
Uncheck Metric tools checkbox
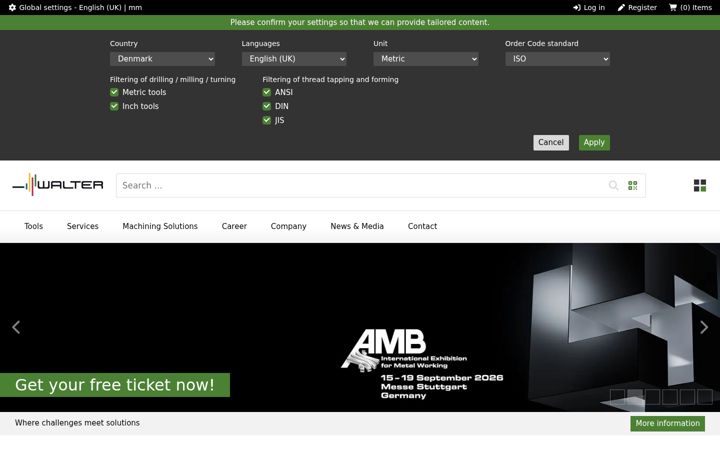[114, 92]
